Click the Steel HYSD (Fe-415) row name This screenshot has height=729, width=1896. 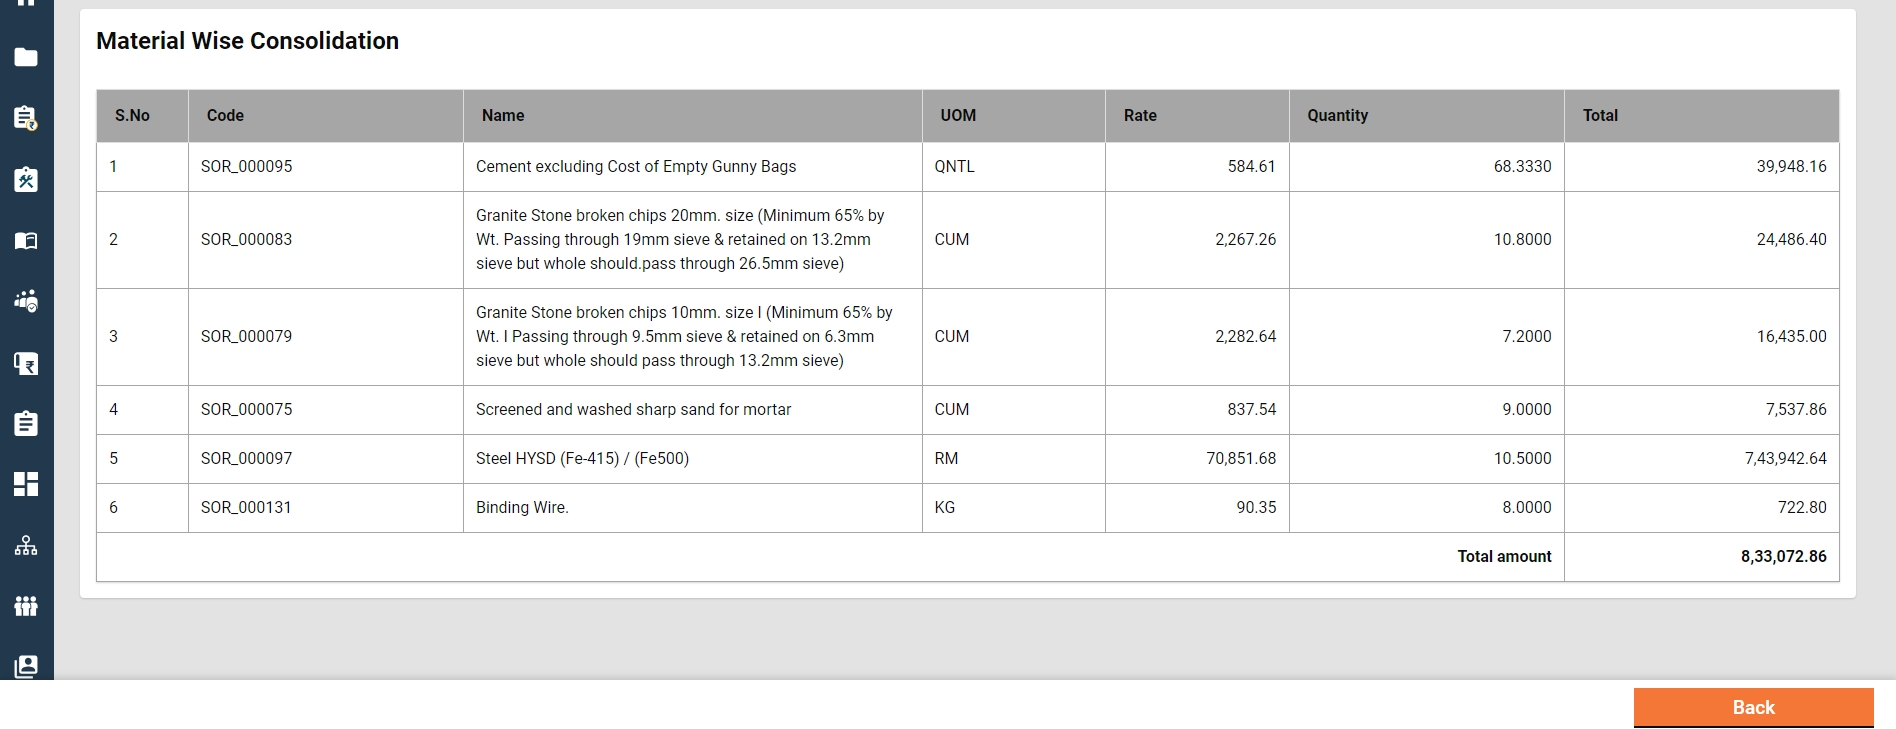(582, 459)
